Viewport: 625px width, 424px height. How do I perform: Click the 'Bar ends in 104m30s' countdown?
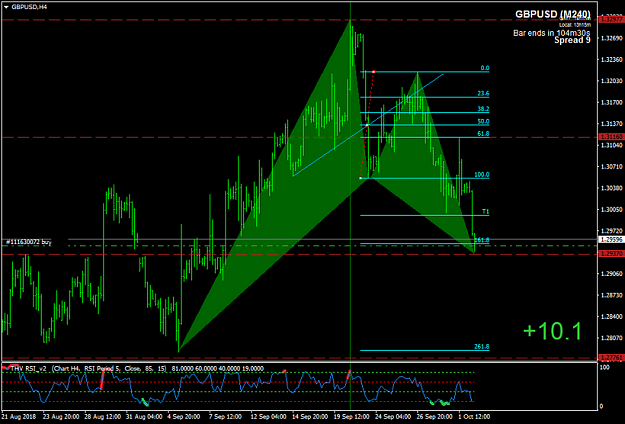tap(552, 33)
